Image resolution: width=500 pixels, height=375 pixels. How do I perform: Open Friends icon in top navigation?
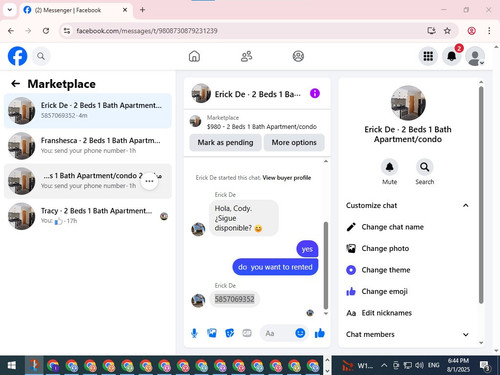[246, 56]
